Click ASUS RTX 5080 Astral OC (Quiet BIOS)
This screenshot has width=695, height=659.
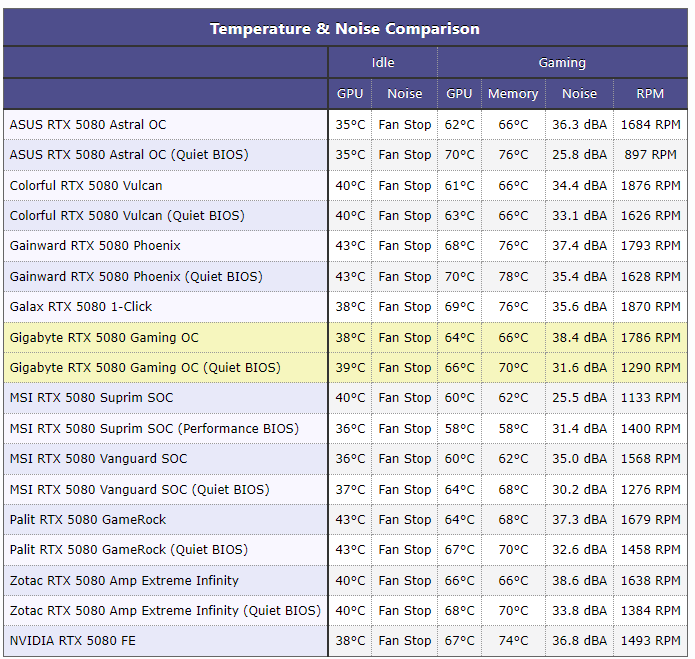tap(129, 155)
